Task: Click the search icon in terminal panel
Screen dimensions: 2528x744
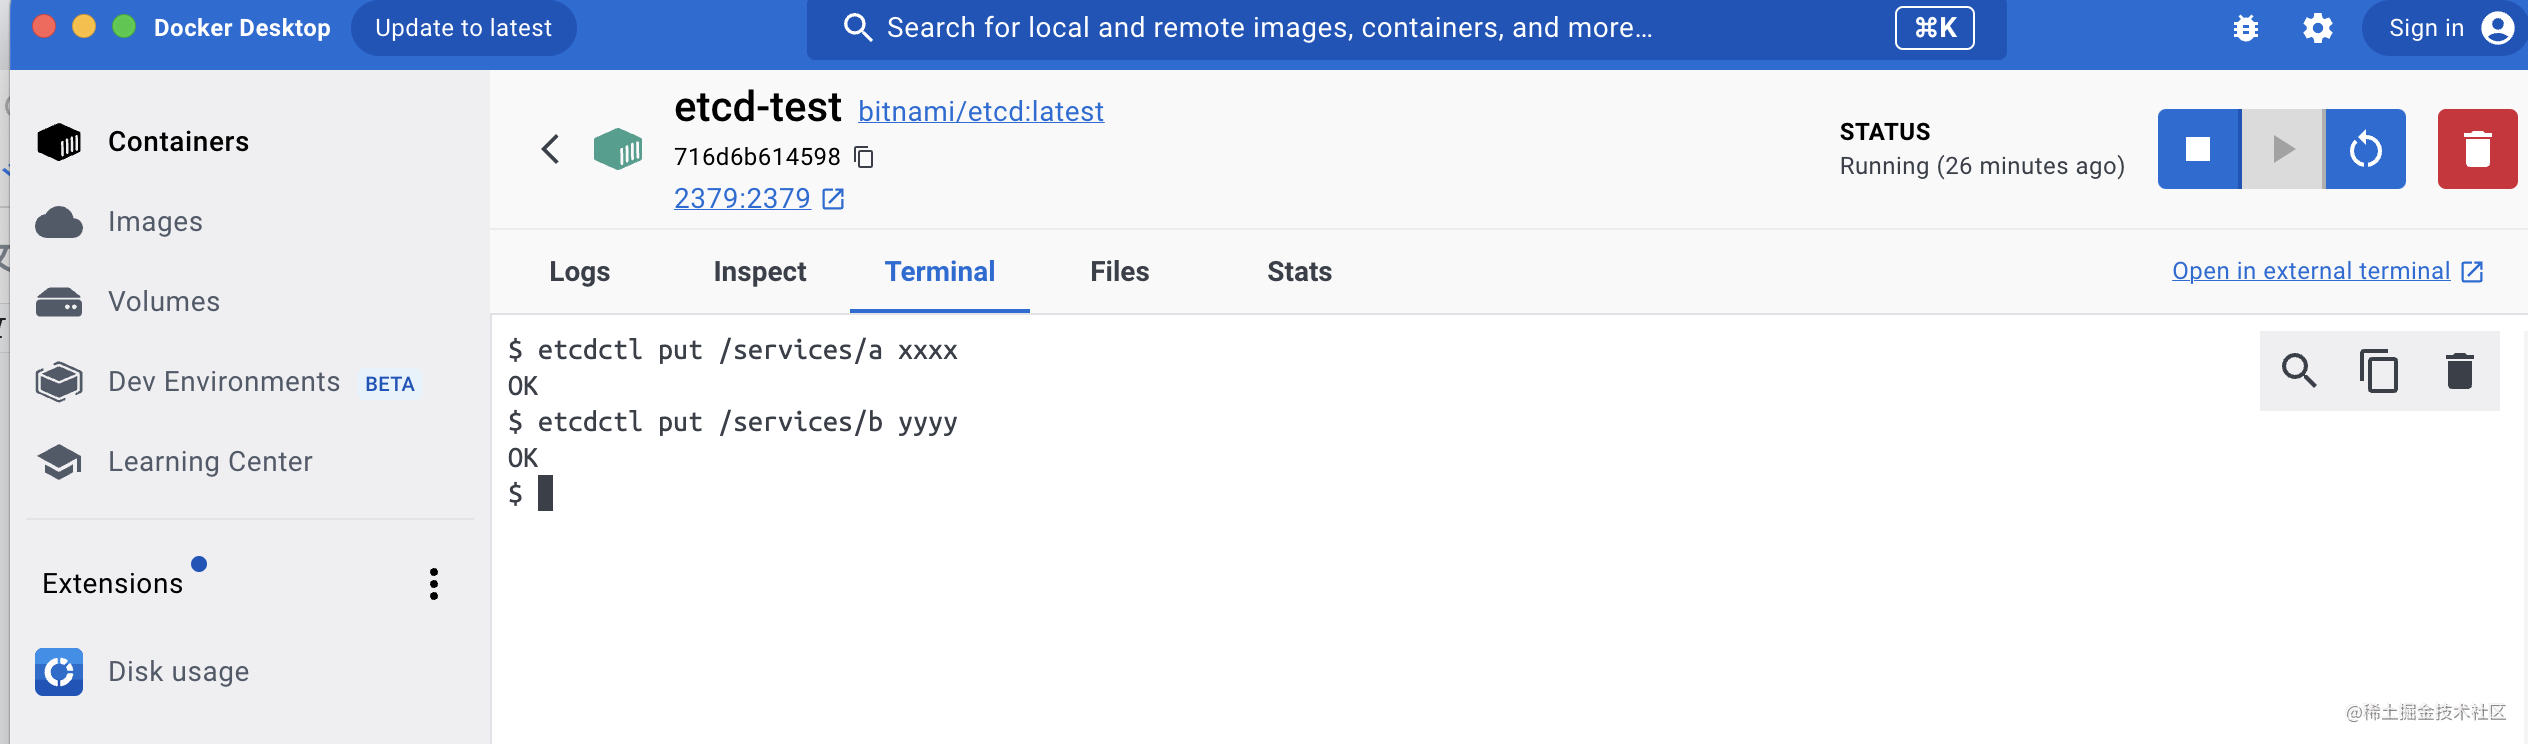Action: point(2299,371)
